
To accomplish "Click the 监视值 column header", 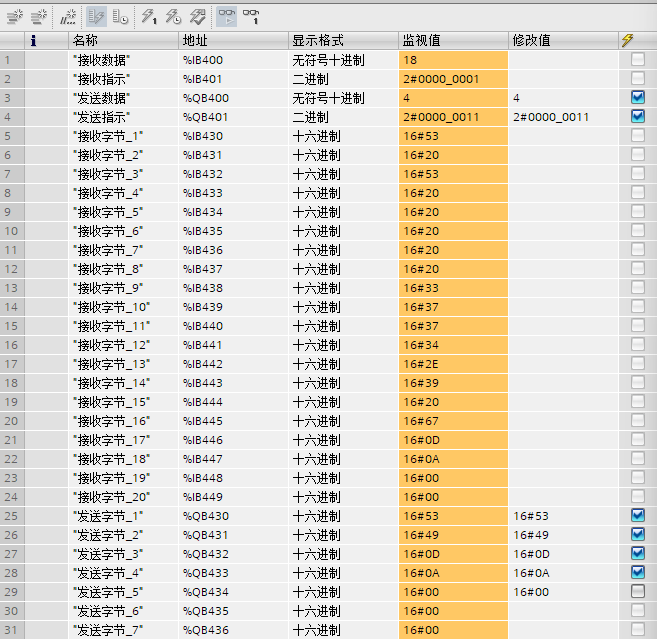I will 452,40.
